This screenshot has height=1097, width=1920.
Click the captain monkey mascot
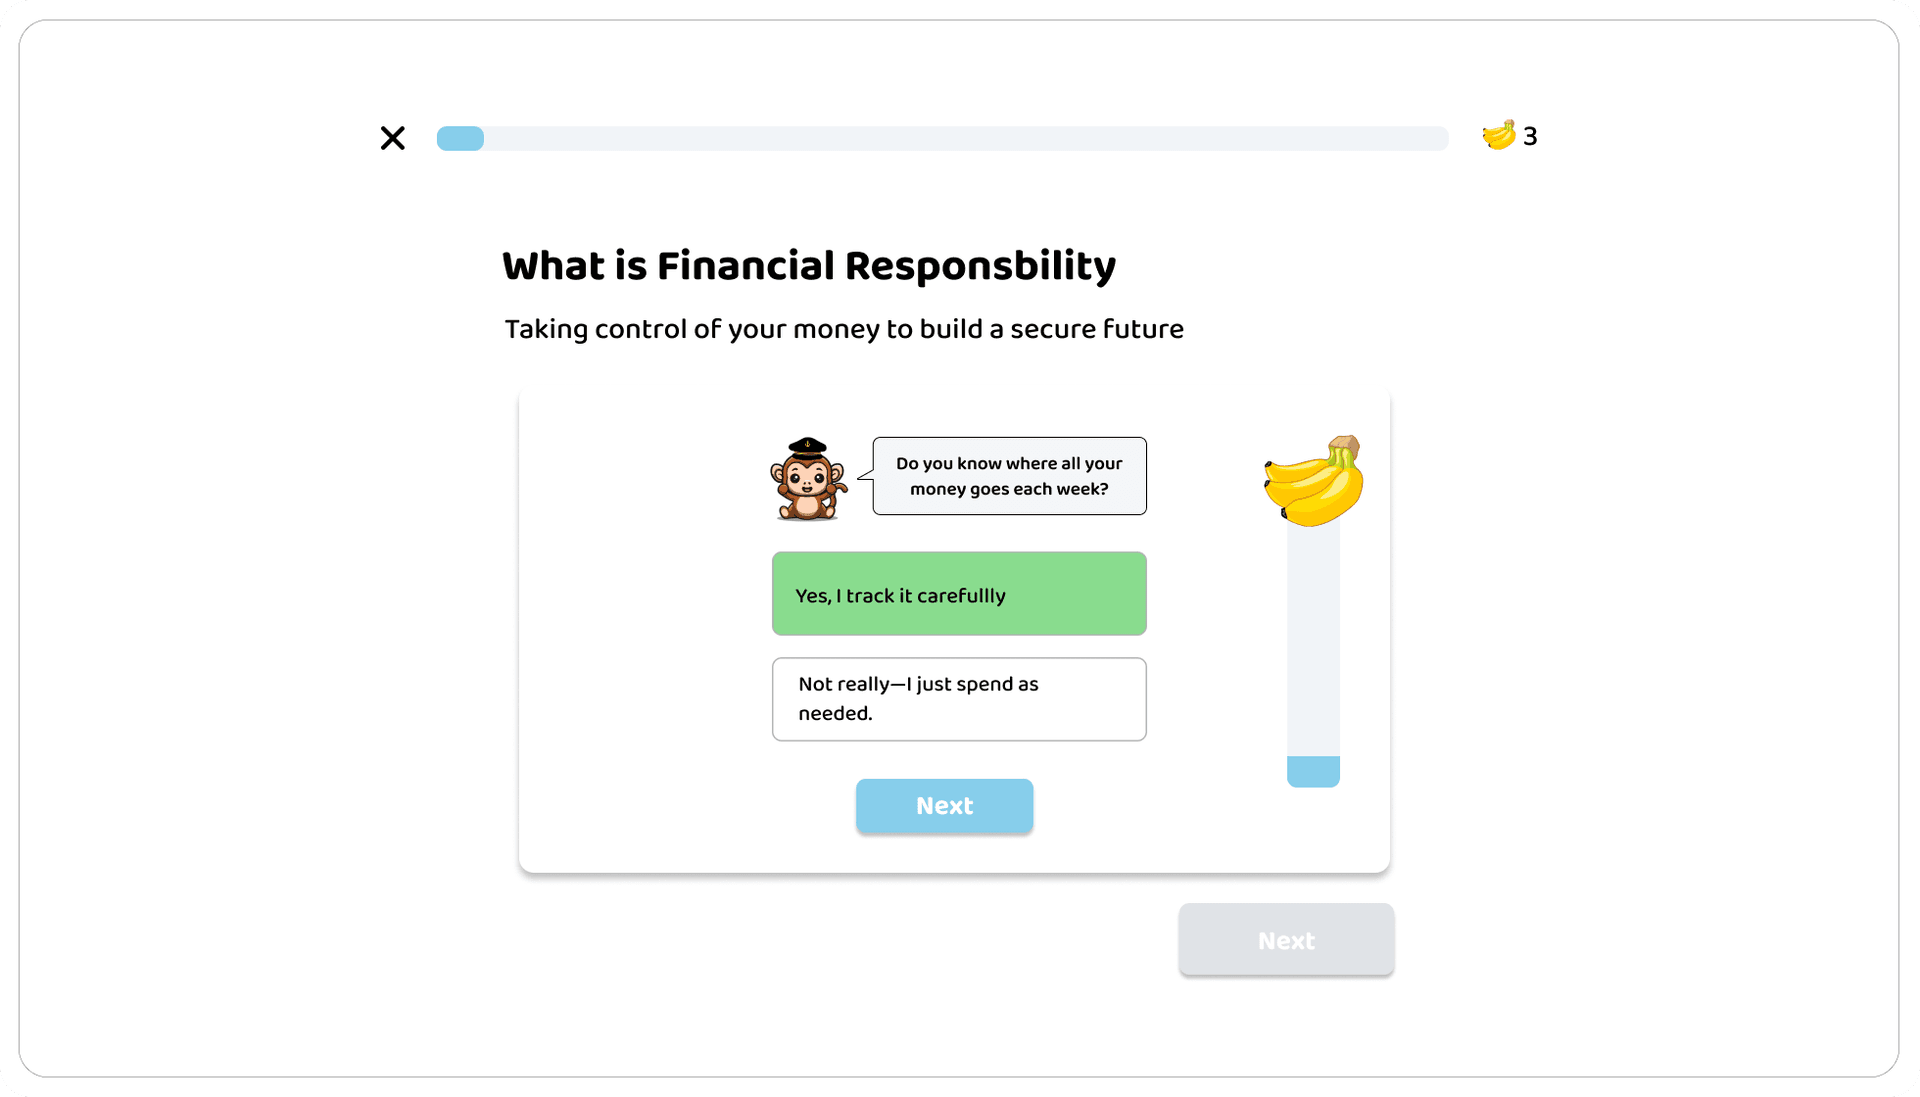pos(808,484)
